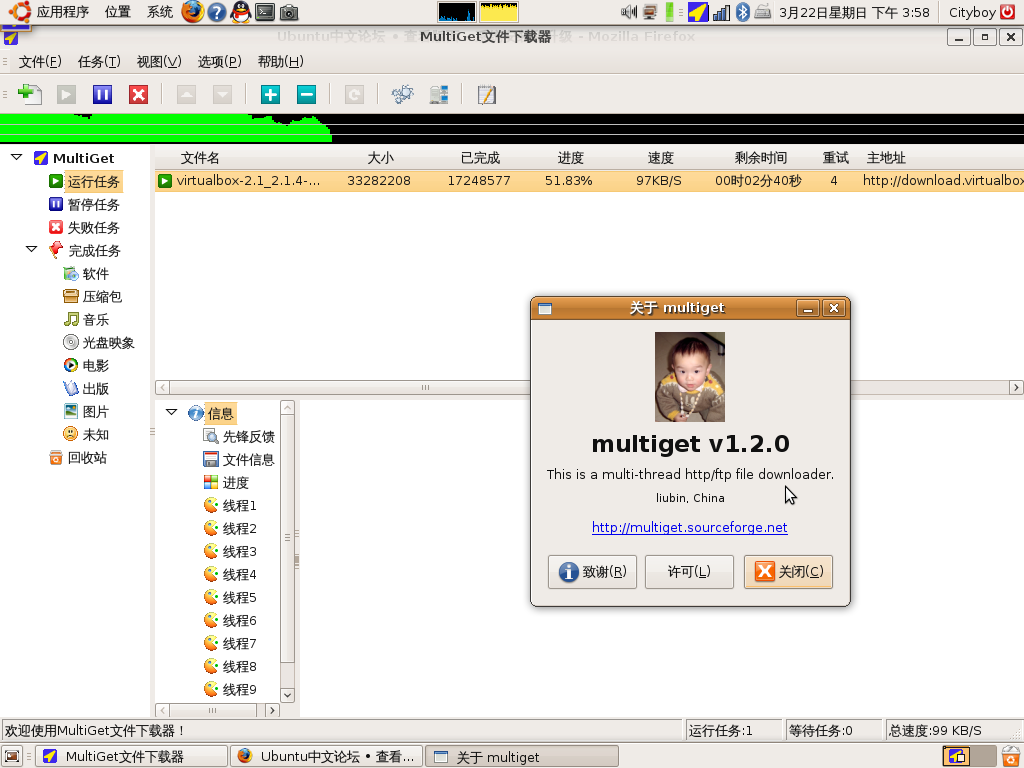Screen dimensions: 1024x768
Task: Add a new download task from toolbar
Action: pyautogui.click(x=29, y=95)
